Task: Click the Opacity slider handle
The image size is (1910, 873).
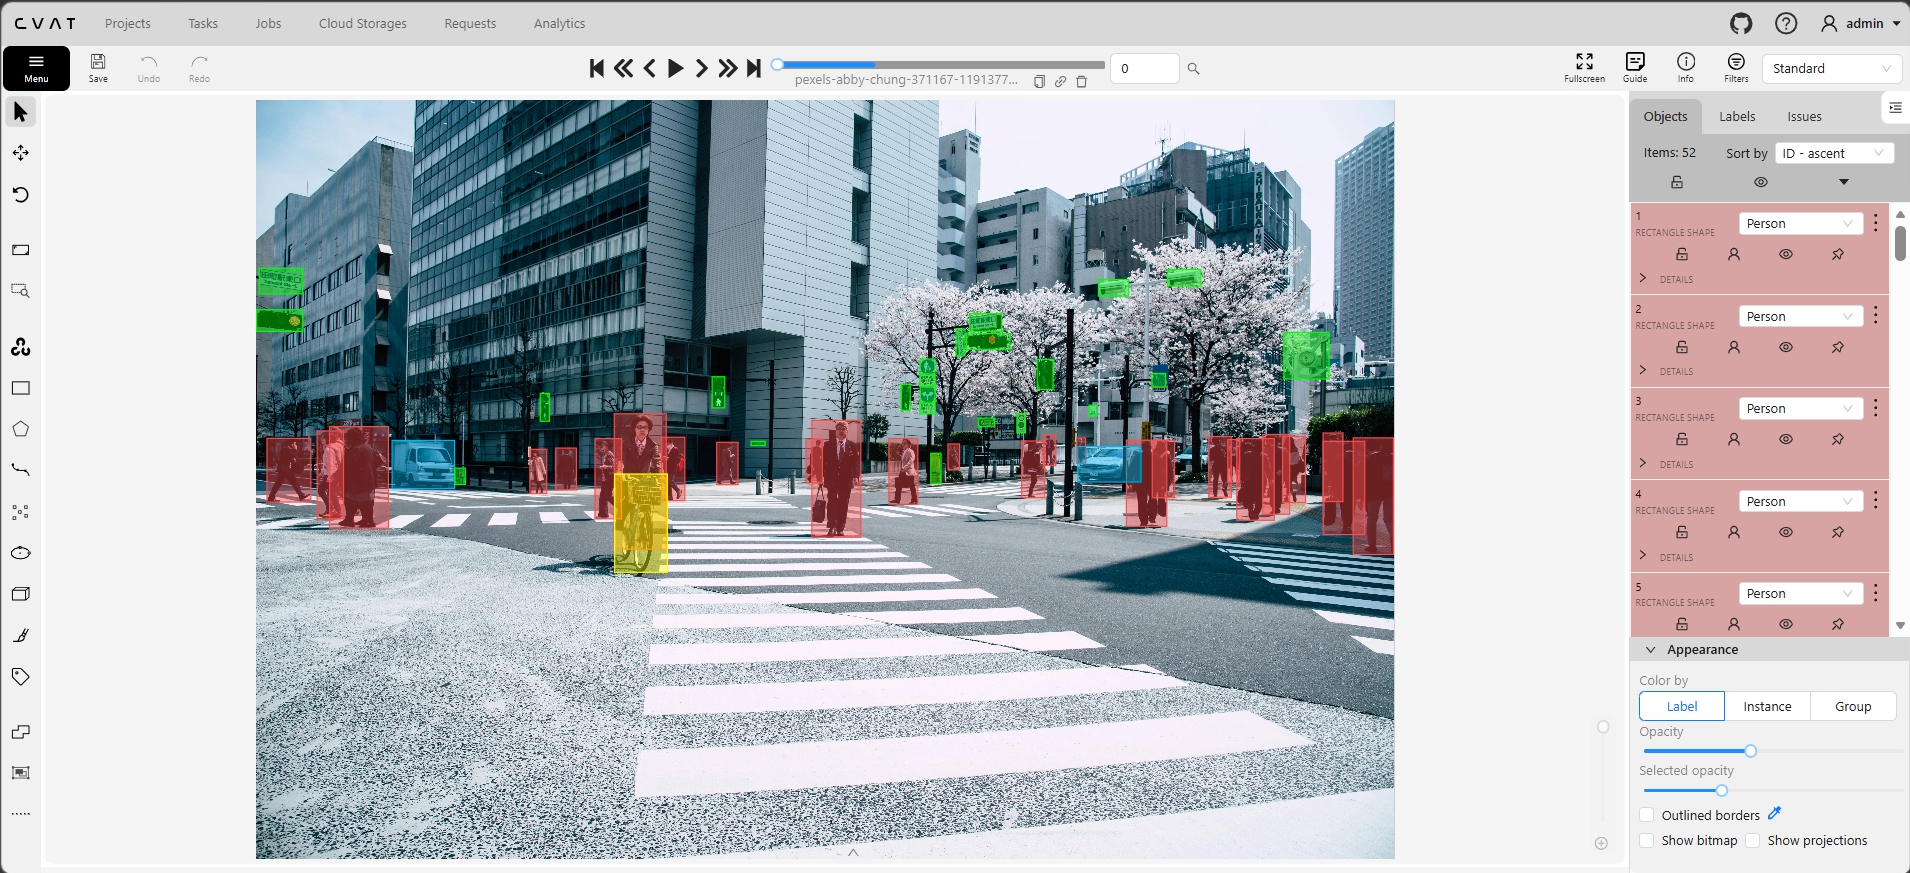Action: coord(1750,751)
